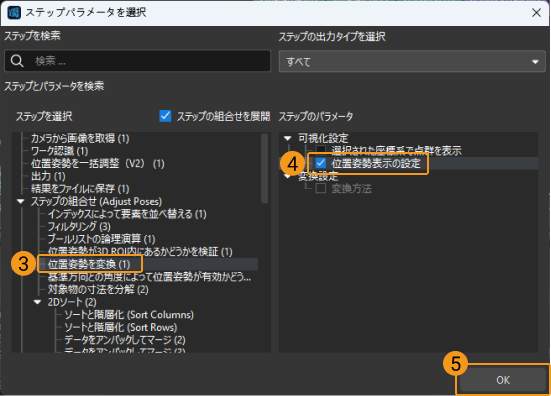Open the step output type dropdown (すべて)

[x=412, y=62]
